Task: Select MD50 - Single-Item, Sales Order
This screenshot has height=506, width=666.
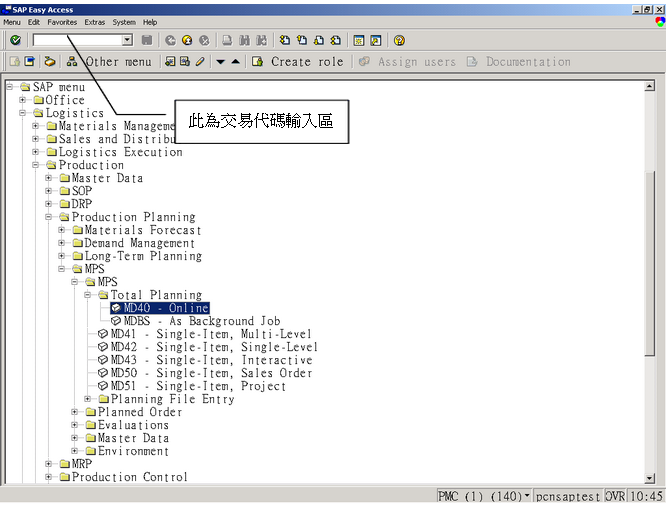Action: point(205,373)
